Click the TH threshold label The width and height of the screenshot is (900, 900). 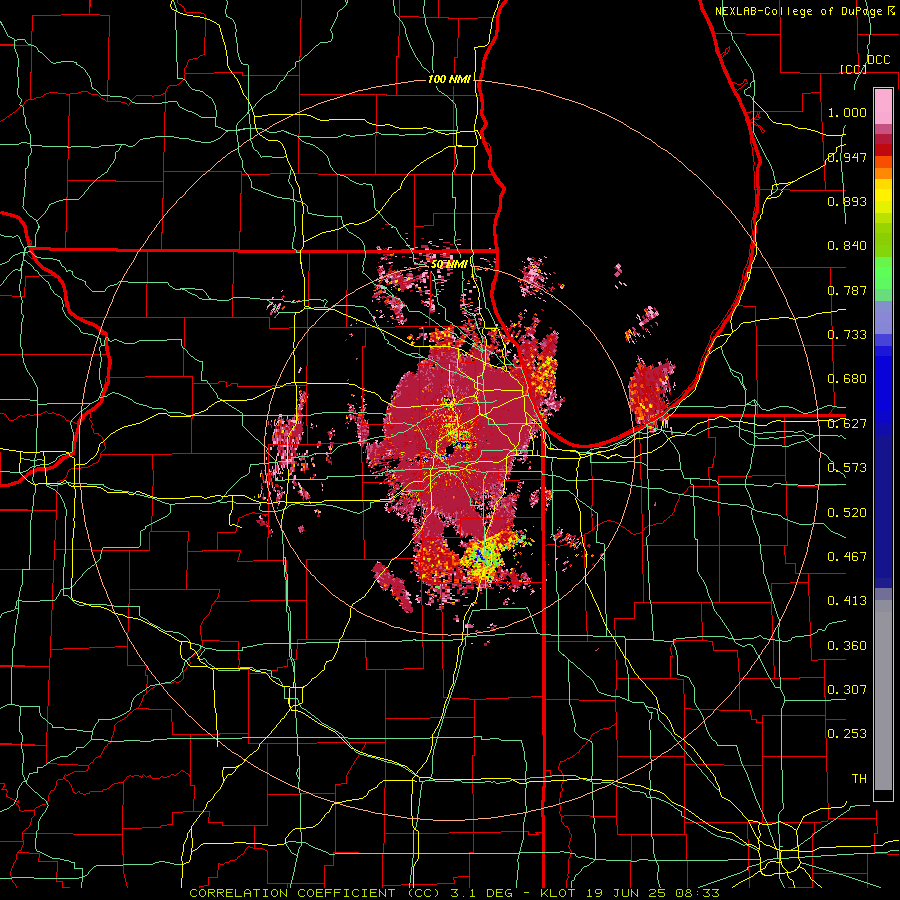[x=859, y=779]
